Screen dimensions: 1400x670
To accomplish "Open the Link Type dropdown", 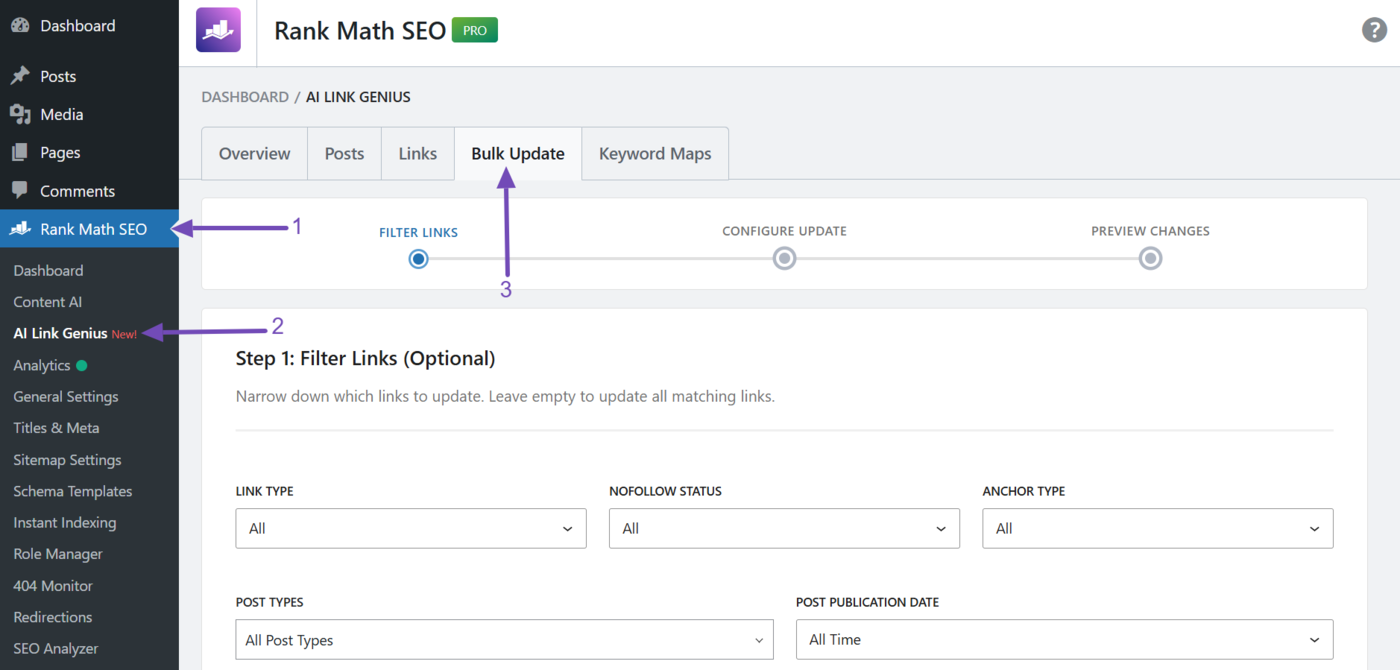I will point(411,528).
